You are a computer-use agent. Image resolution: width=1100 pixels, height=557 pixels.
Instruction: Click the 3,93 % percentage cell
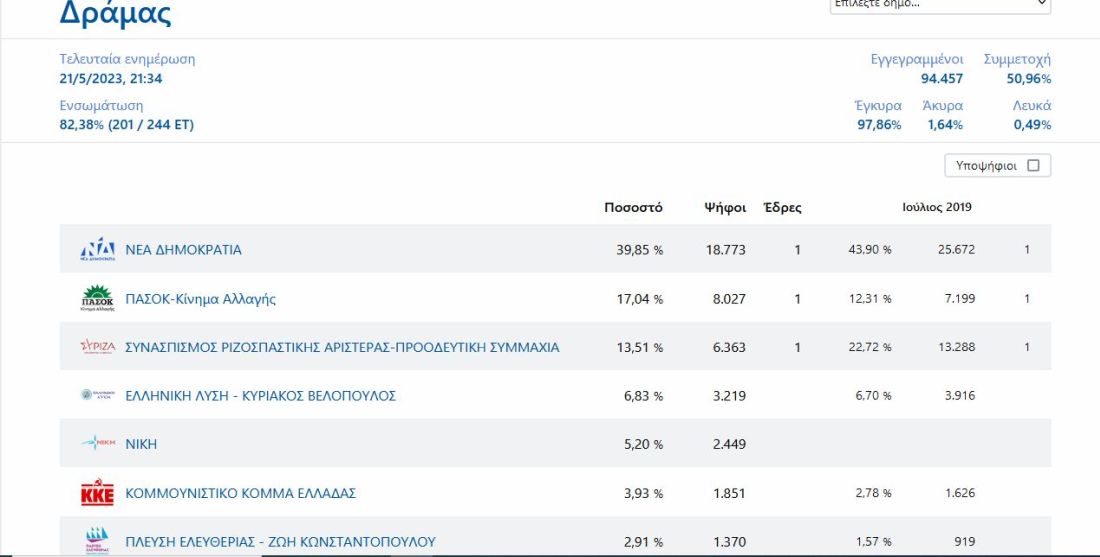[x=643, y=493]
